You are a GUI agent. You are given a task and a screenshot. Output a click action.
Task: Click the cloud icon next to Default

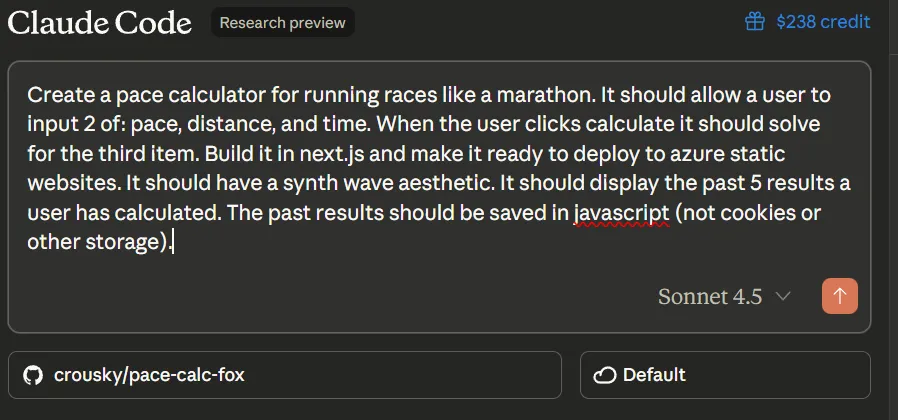coord(604,376)
